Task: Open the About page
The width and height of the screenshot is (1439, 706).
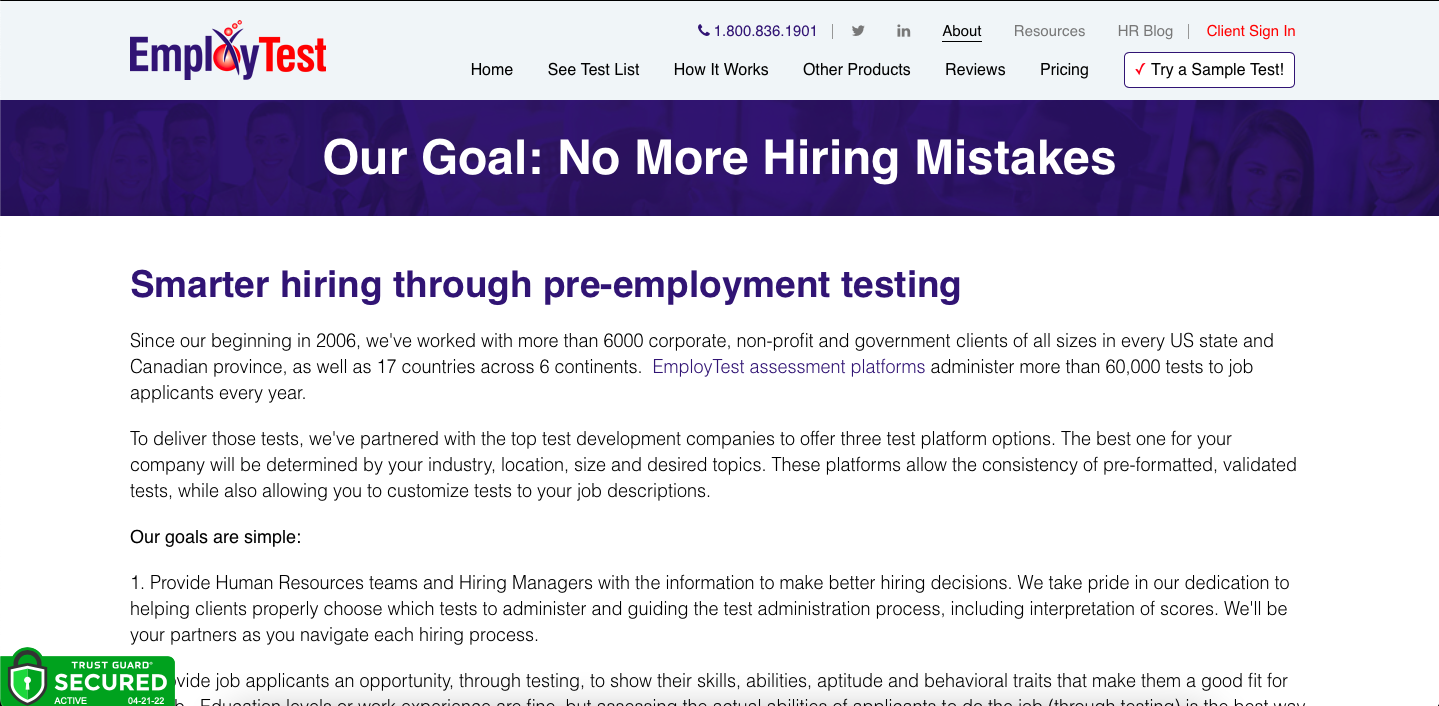Action: (961, 31)
